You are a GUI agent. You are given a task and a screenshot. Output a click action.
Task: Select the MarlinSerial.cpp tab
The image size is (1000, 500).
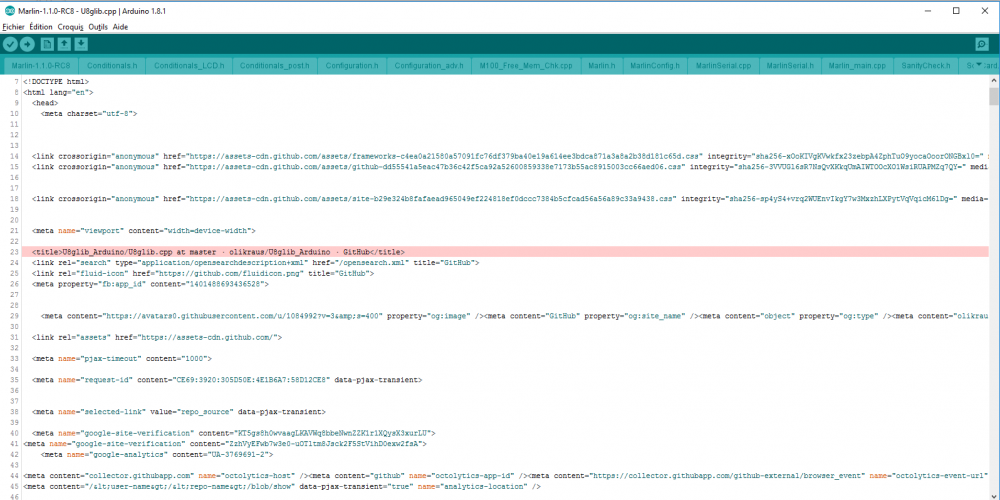click(x=723, y=66)
